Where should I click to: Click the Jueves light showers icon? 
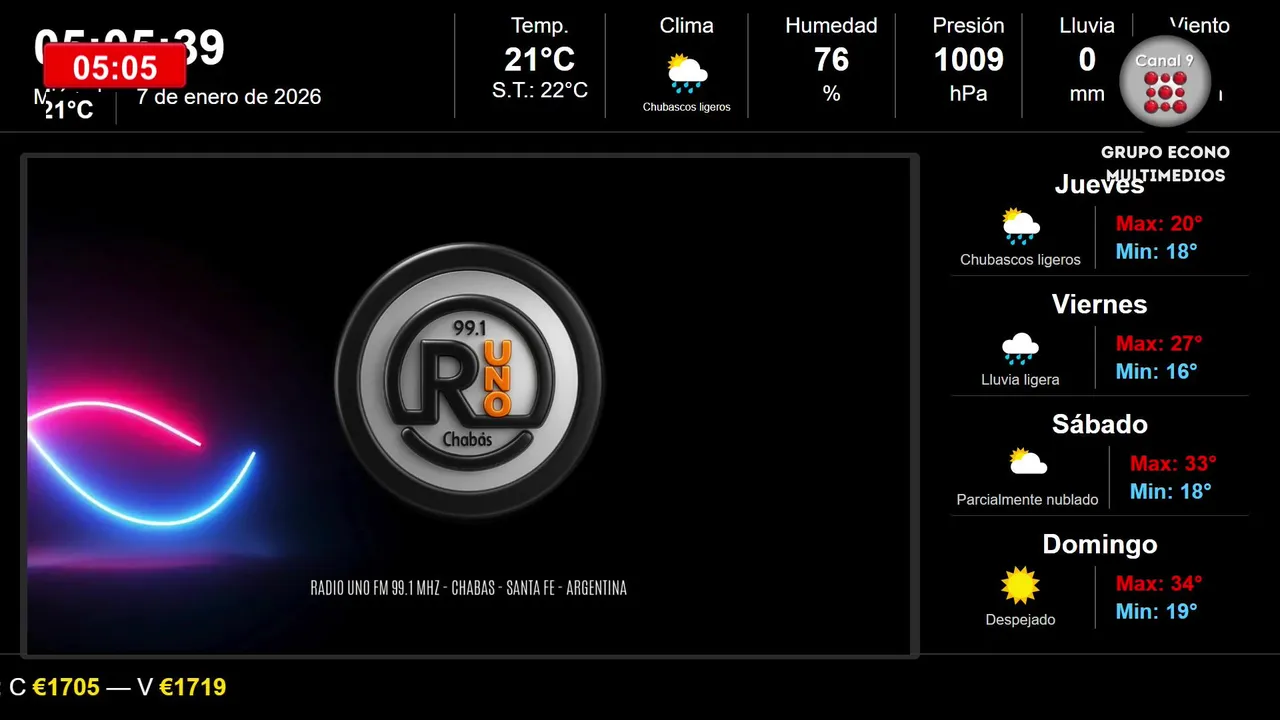click(1020, 226)
